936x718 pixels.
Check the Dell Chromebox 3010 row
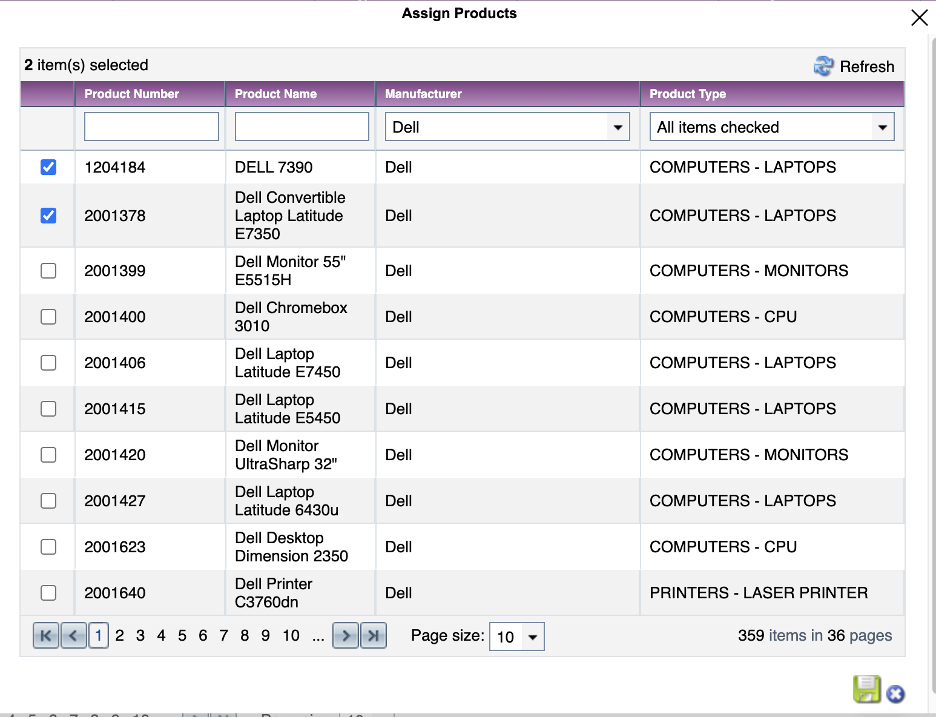[48, 317]
